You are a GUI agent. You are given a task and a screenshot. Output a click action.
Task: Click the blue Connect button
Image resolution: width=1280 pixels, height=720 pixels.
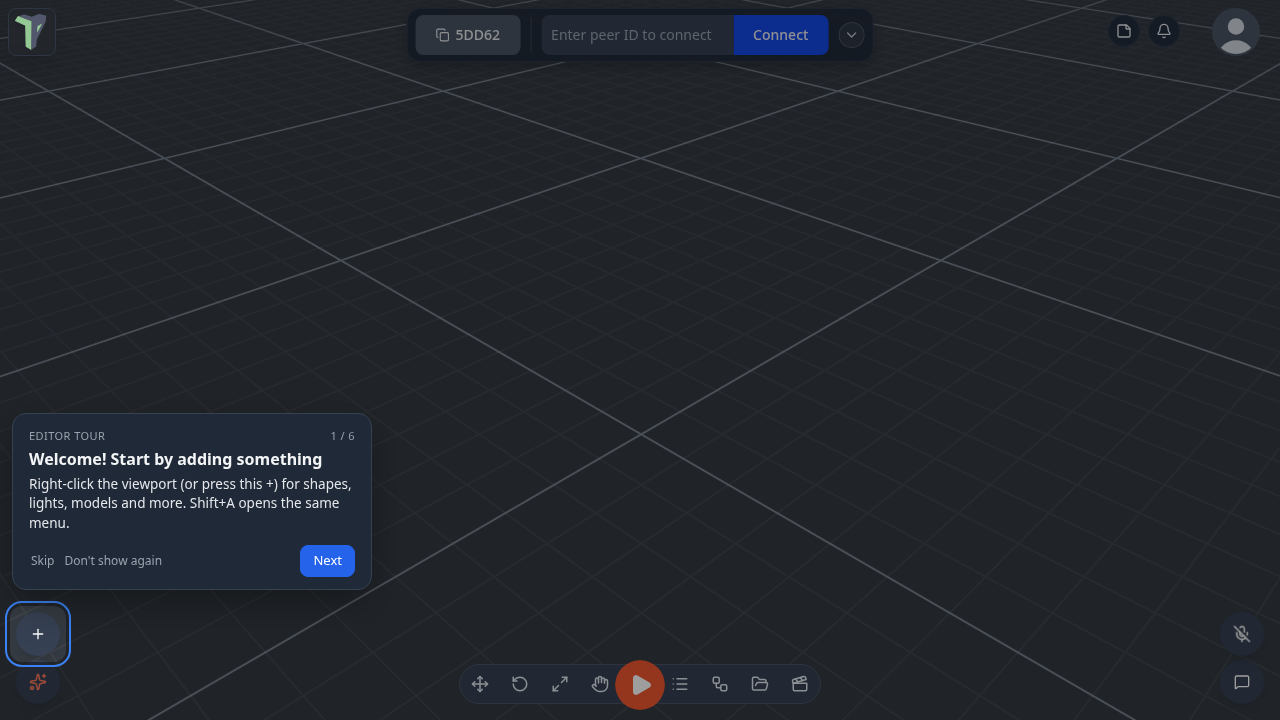tap(781, 35)
